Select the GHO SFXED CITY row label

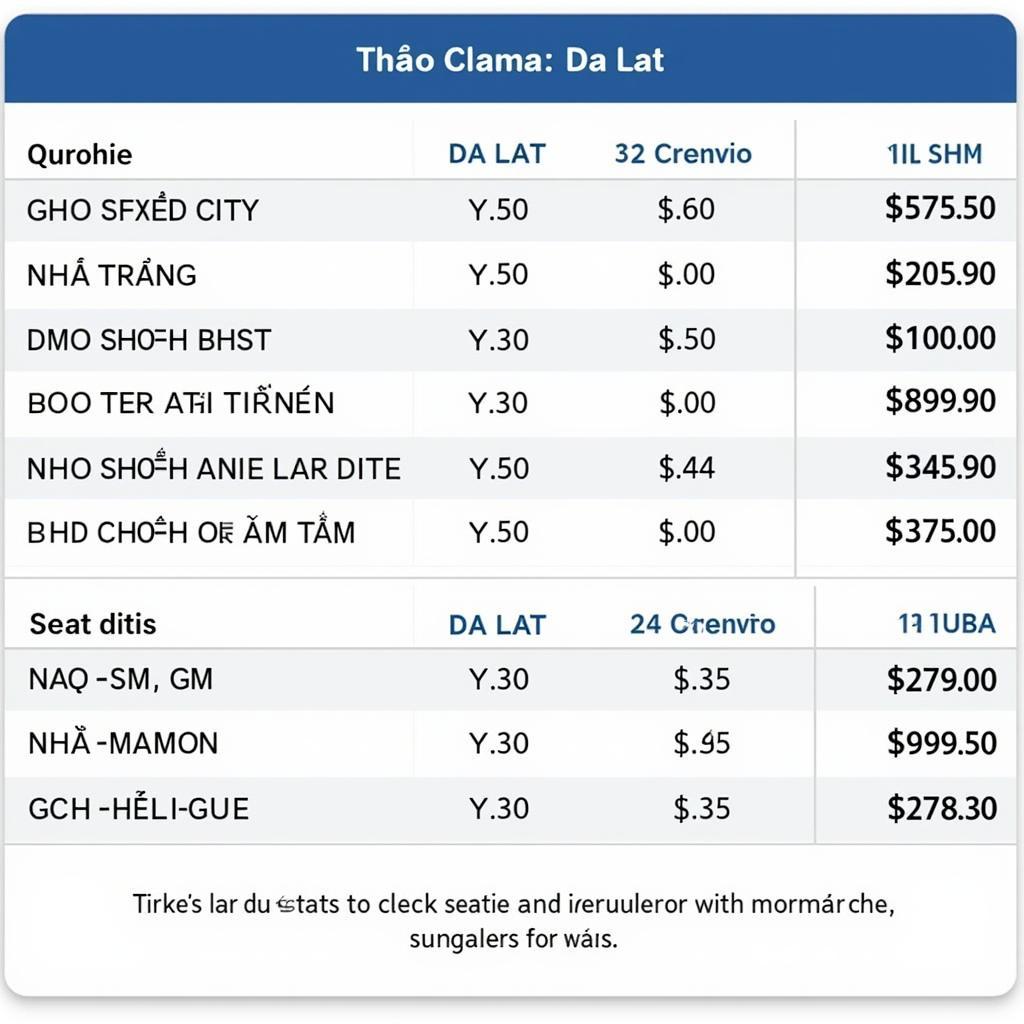[143, 210]
